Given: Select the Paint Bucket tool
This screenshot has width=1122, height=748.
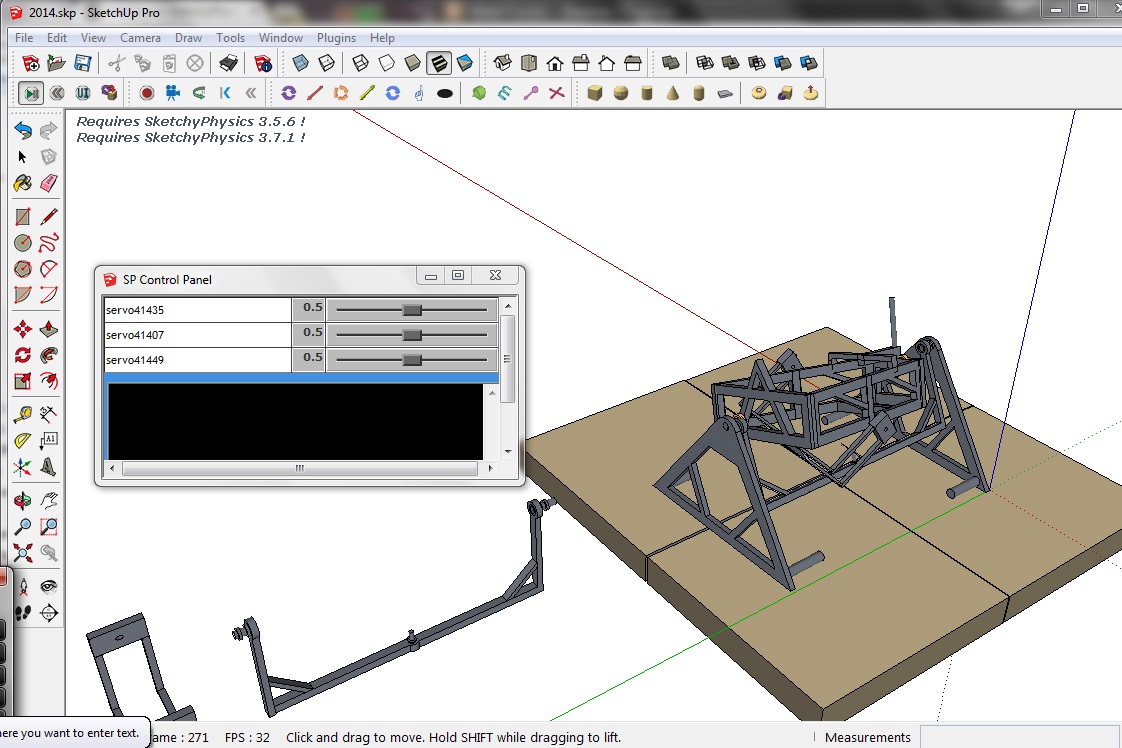Looking at the screenshot, I should pyautogui.click(x=23, y=184).
